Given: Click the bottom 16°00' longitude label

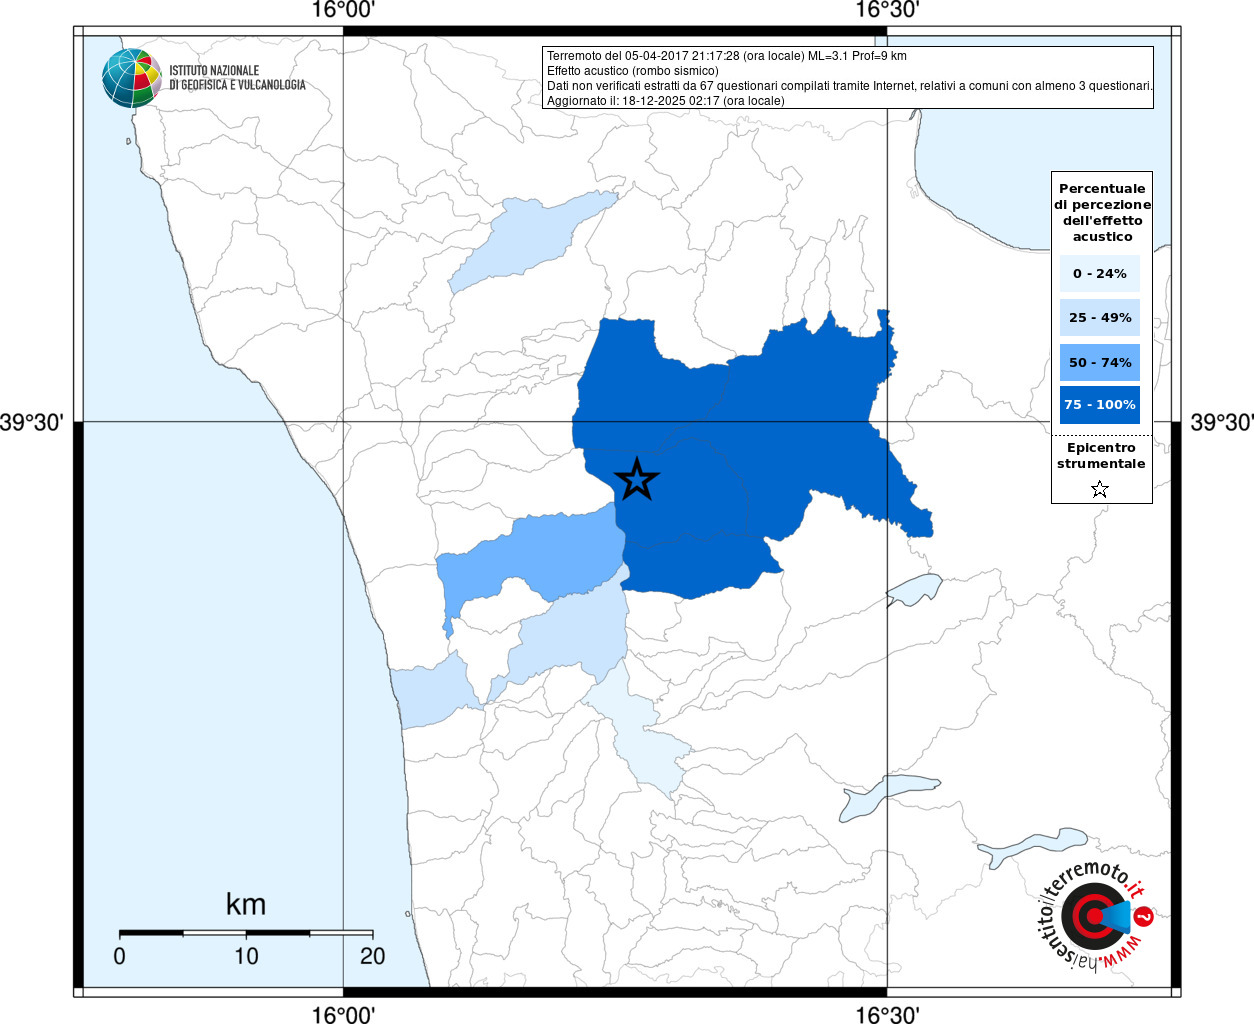Looking at the screenshot, I should [x=343, y=1014].
